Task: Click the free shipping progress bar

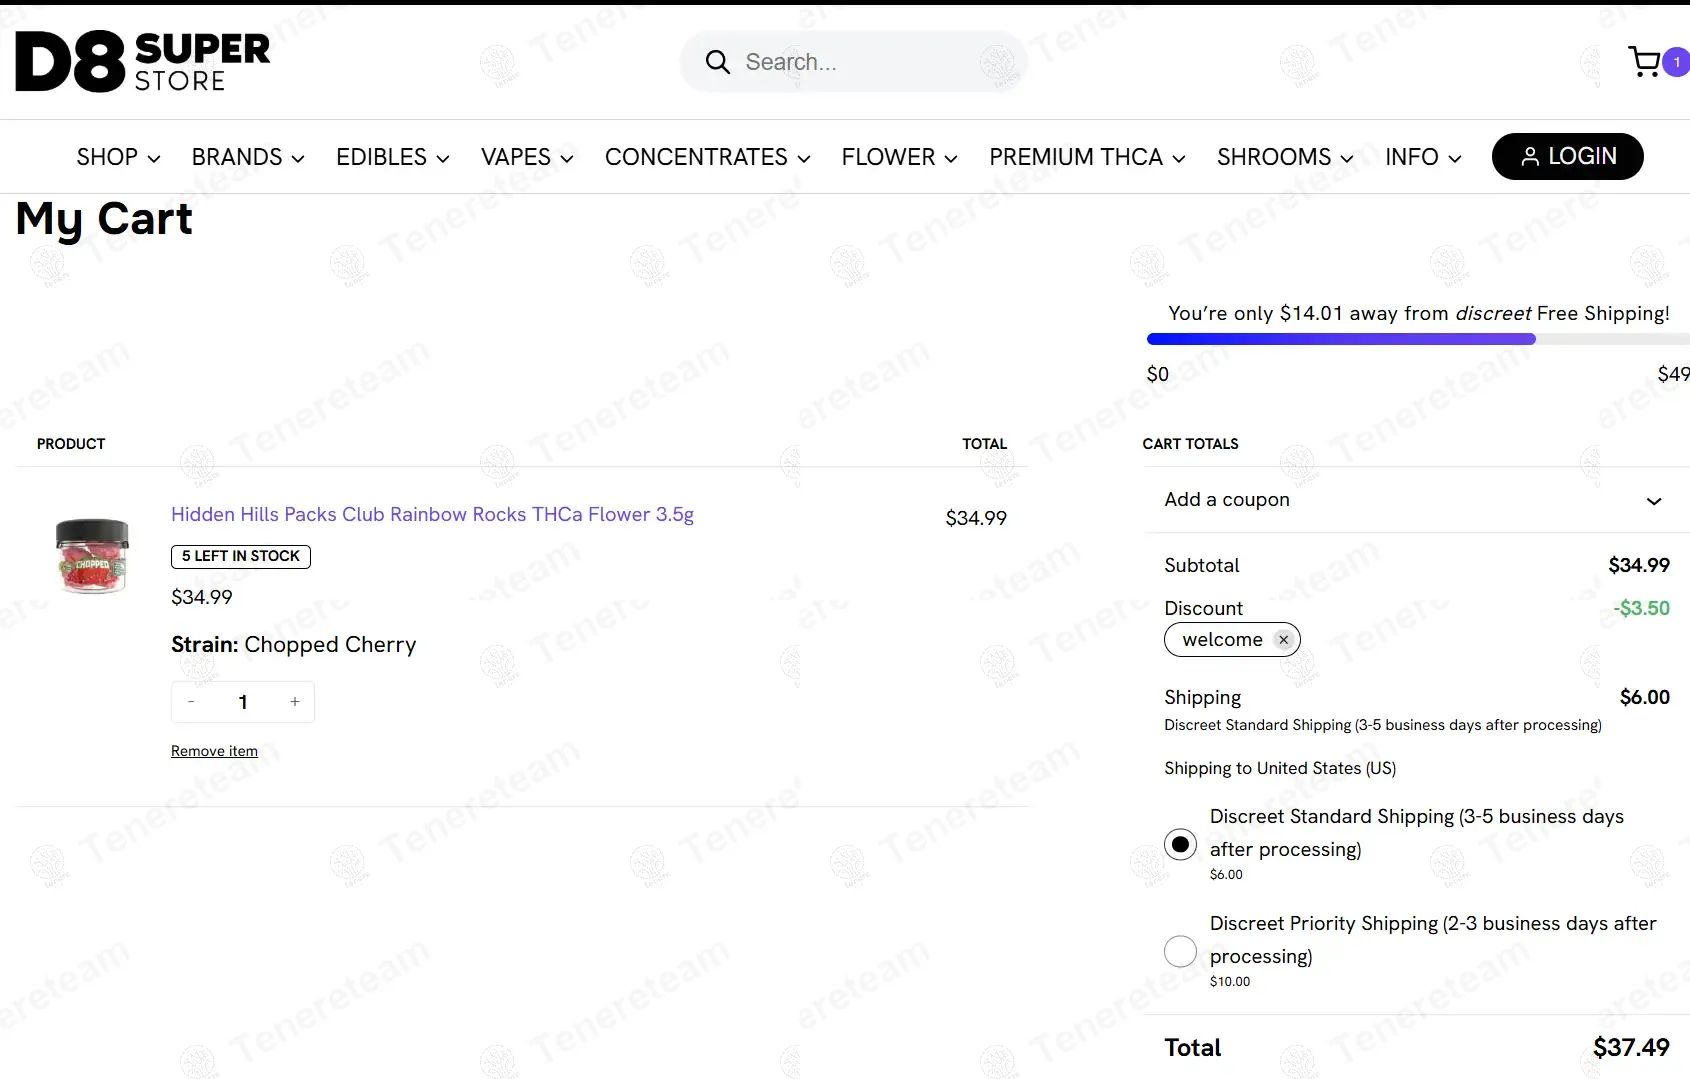Action: (x=1417, y=339)
